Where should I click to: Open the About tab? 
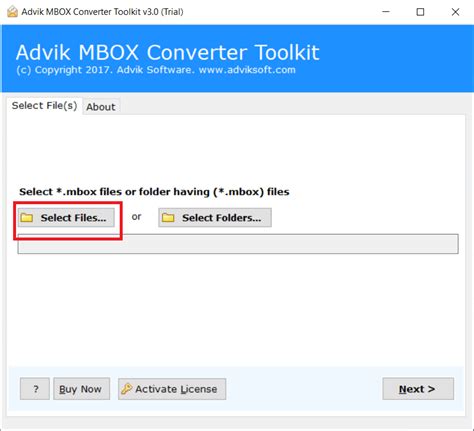click(x=101, y=107)
